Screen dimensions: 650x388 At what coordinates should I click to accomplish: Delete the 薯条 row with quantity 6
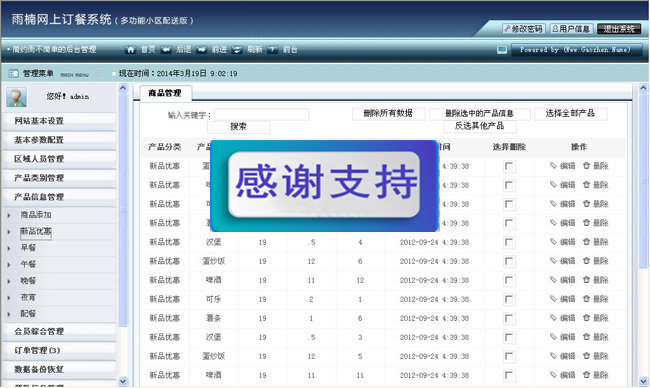pos(595,318)
